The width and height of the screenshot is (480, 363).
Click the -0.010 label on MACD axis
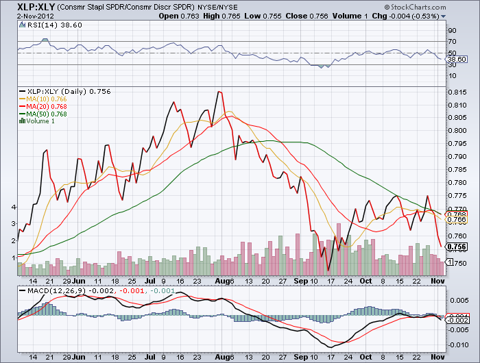(x=458, y=345)
